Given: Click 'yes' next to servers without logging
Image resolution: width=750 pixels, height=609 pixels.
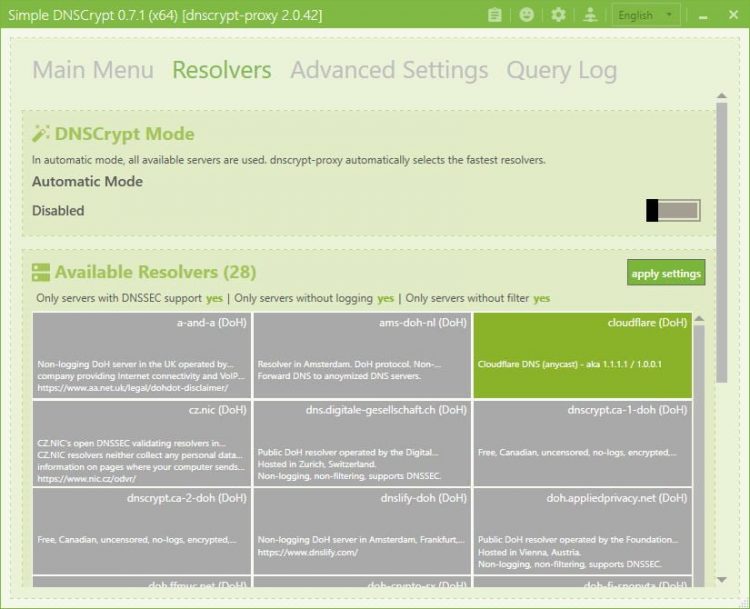Looking at the screenshot, I should [x=386, y=298].
